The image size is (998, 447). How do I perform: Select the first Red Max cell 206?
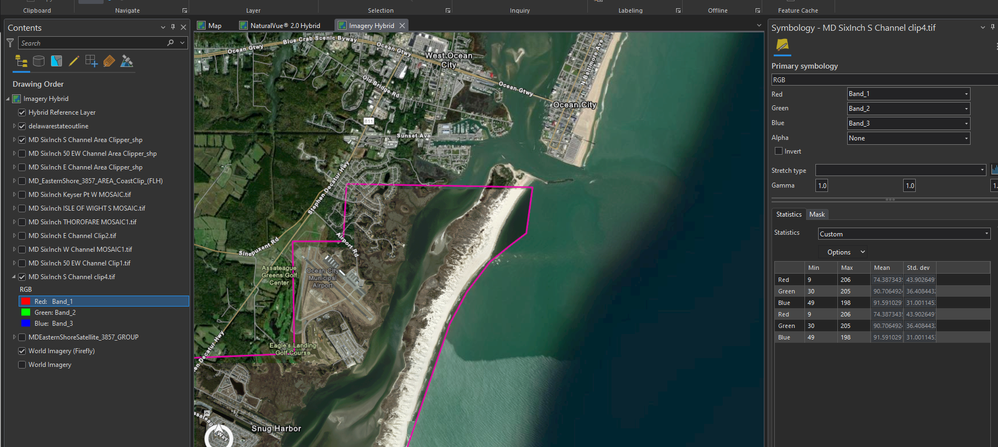pos(853,280)
